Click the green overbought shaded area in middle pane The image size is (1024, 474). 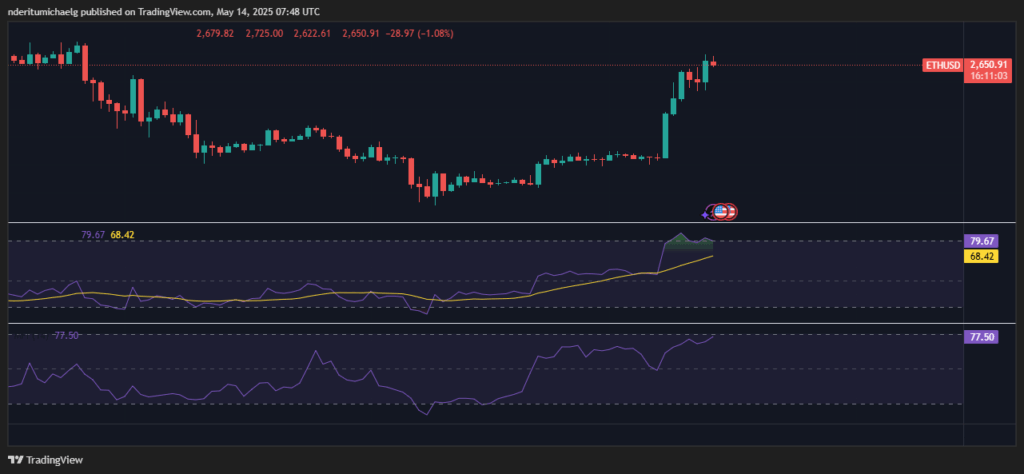pos(688,242)
